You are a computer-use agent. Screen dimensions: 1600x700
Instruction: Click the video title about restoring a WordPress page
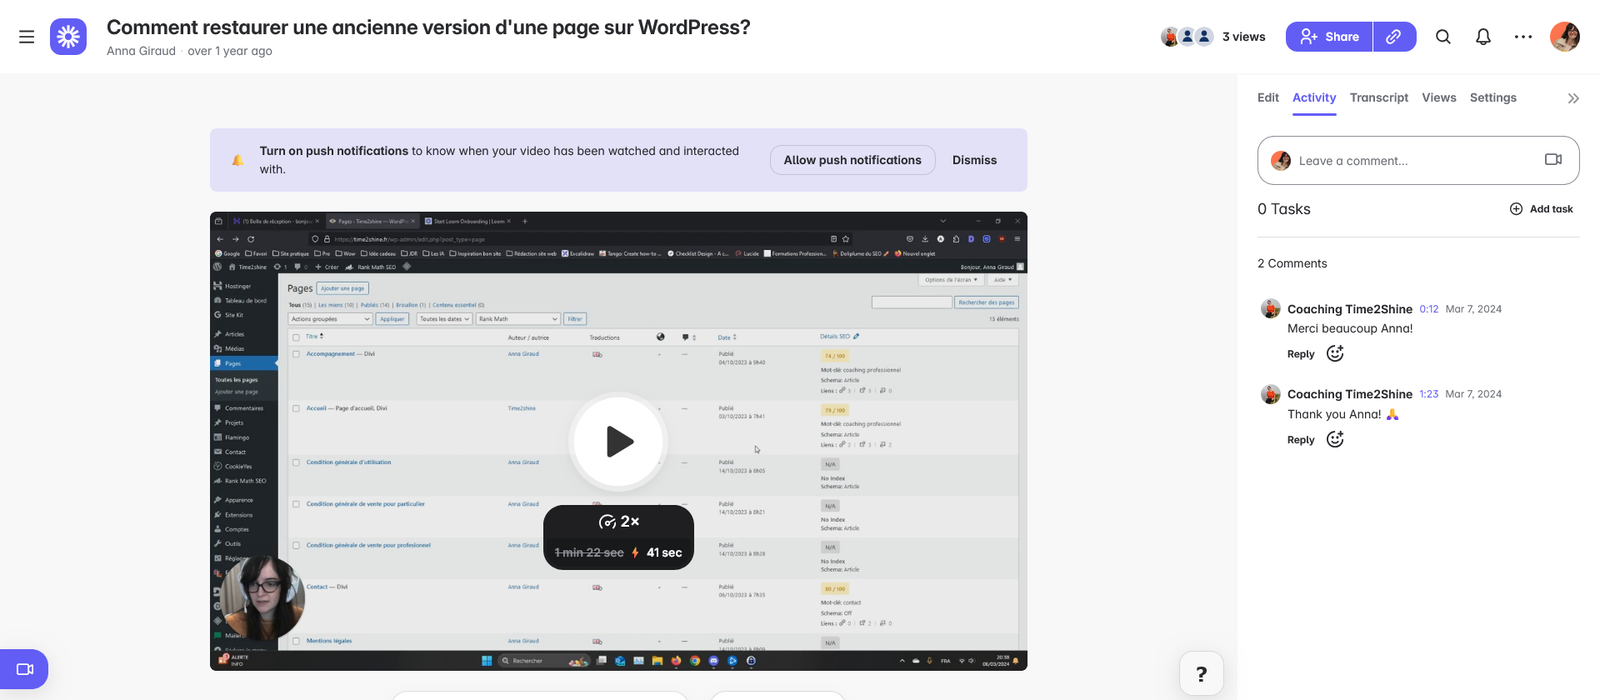tap(429, 27)
